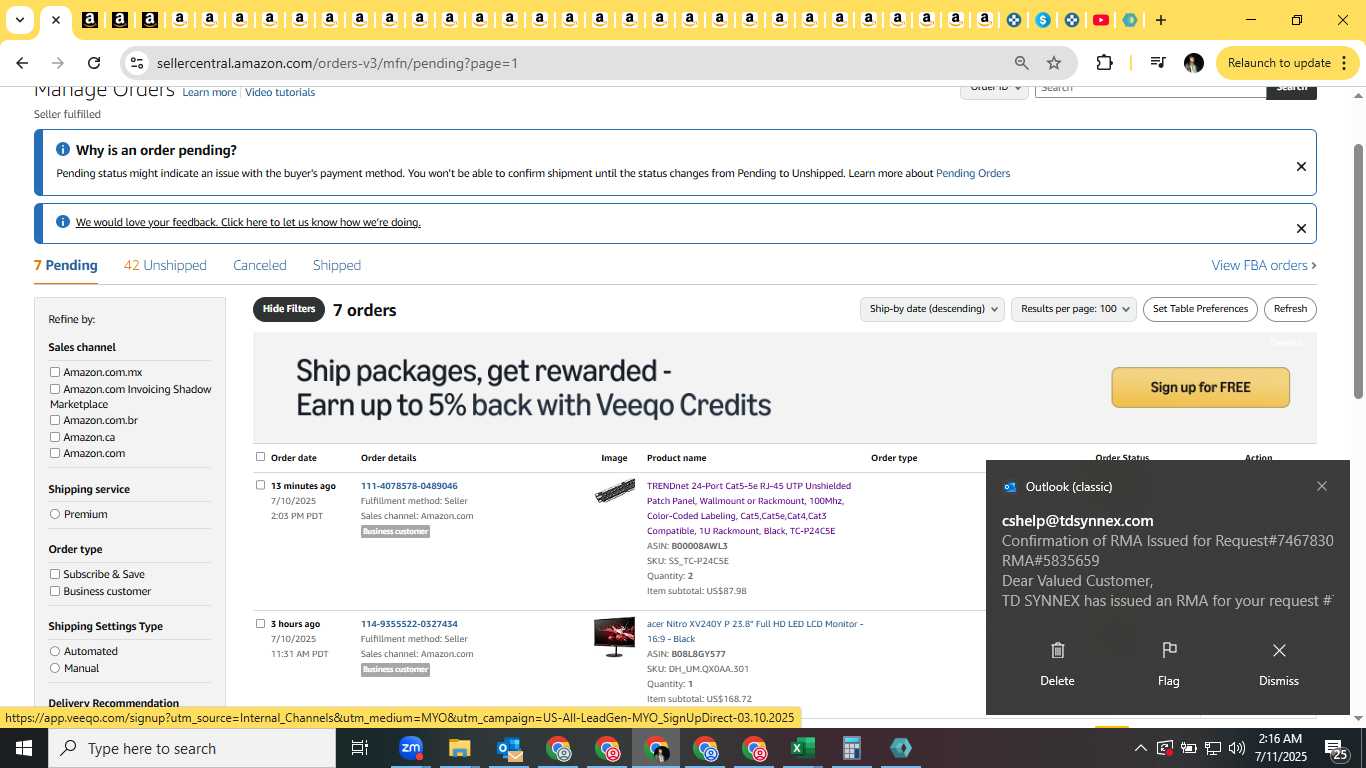
Task: Open the acer Nitro XV240Y product link
Action: 755,631
